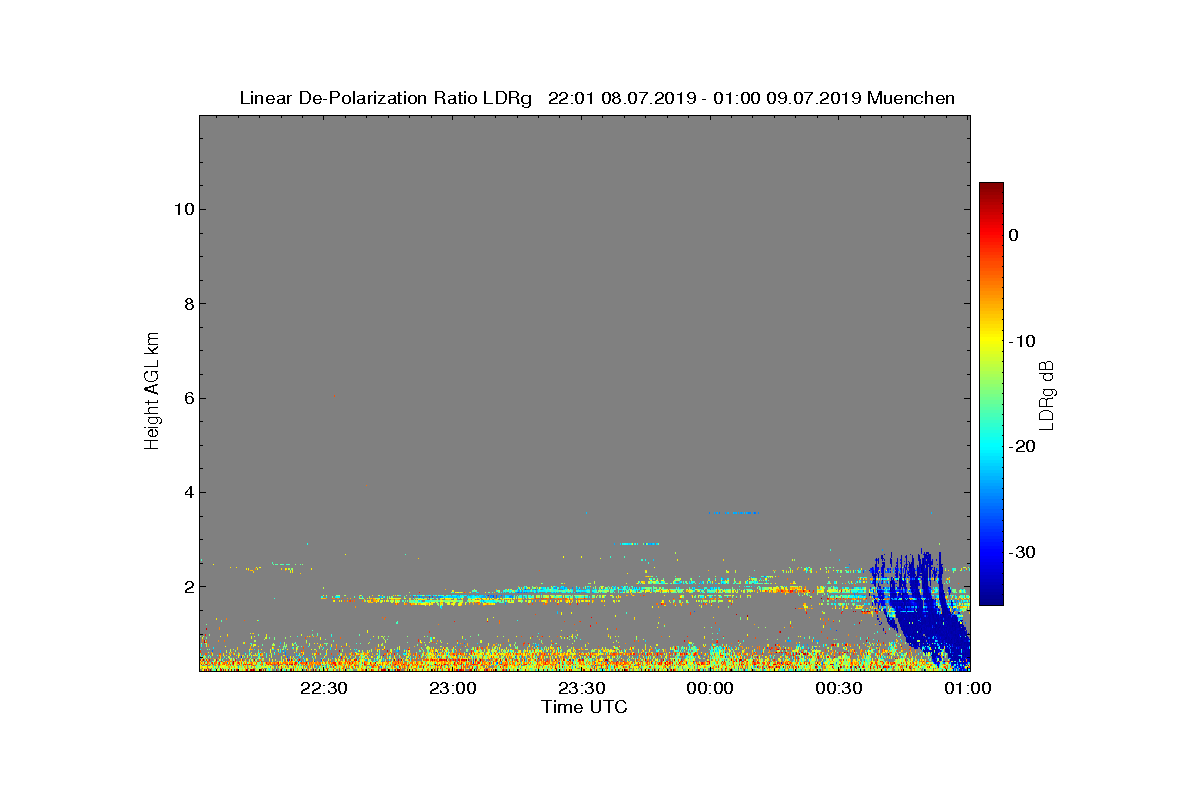Click the height axis label '4'
This screenshot has width=1200, height=800.
pos(187,492)
